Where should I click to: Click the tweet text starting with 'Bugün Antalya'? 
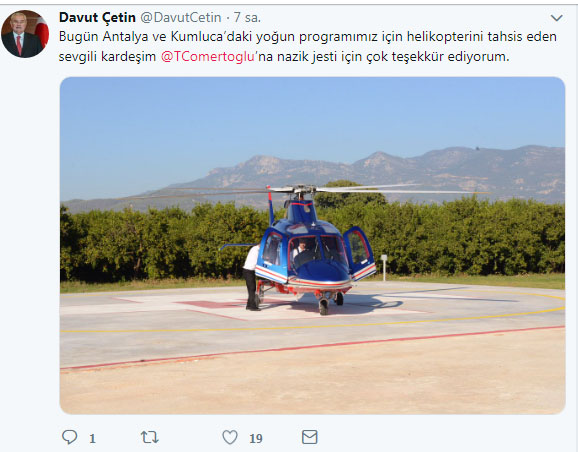pyautogui.click(x=307, y=46)
